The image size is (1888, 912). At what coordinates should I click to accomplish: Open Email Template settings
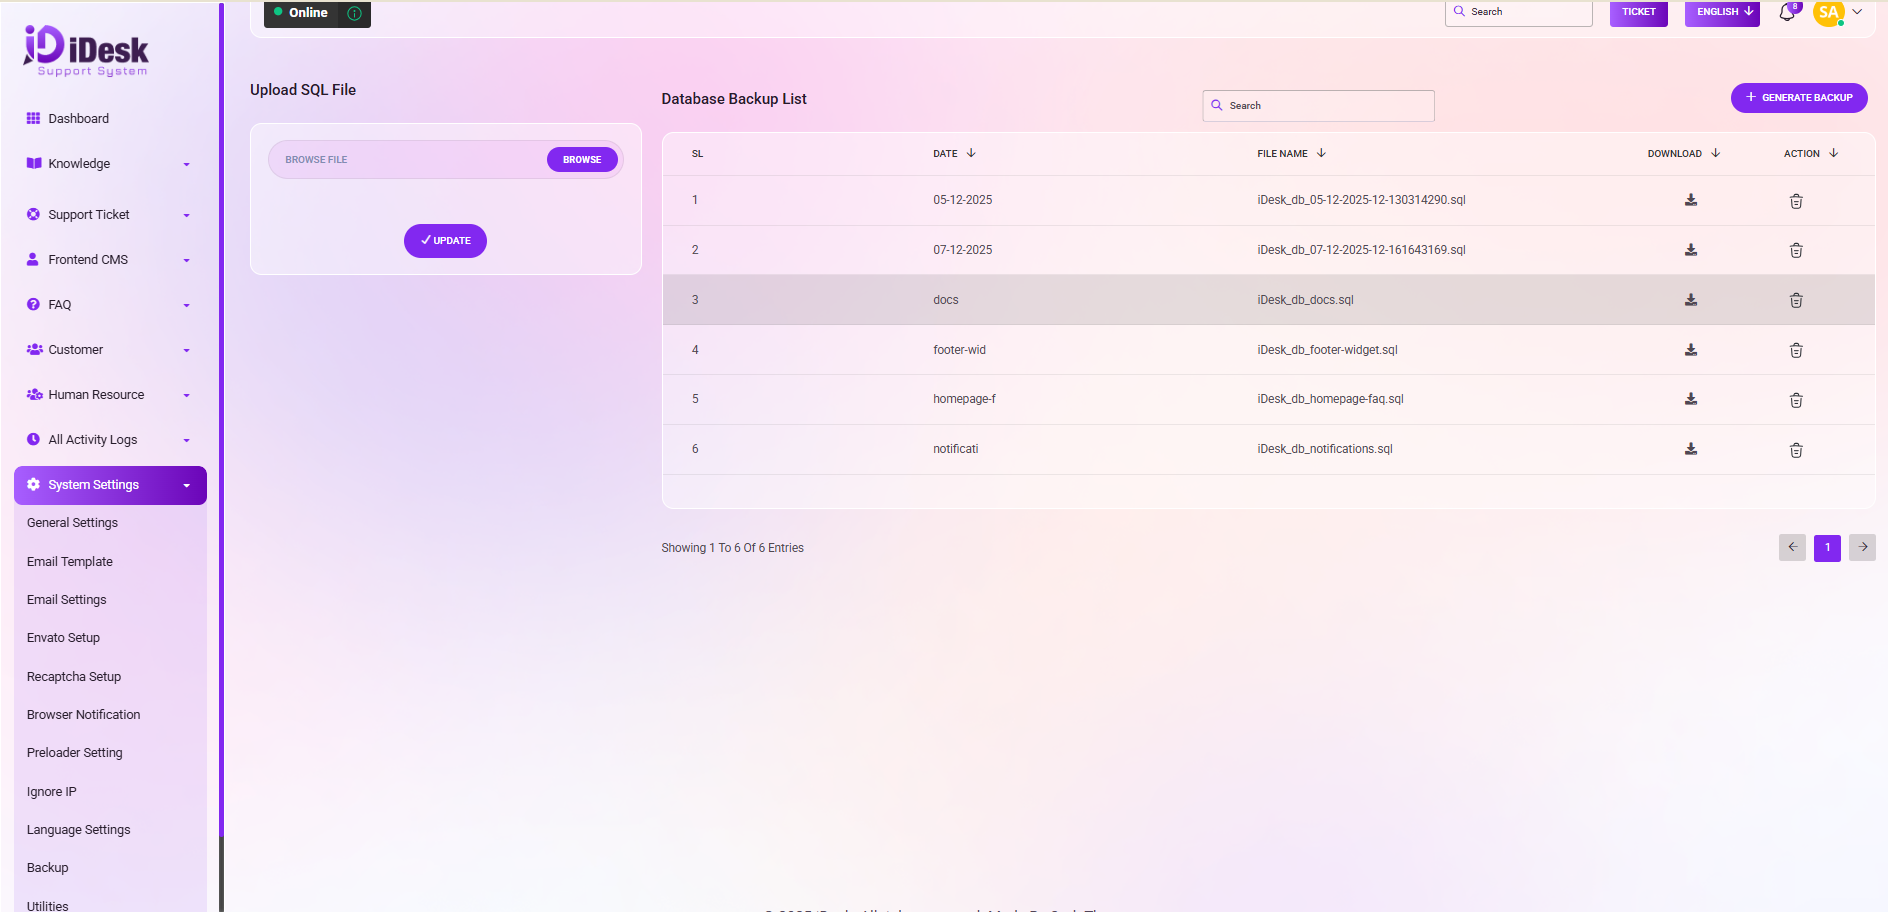click(70, 562)
